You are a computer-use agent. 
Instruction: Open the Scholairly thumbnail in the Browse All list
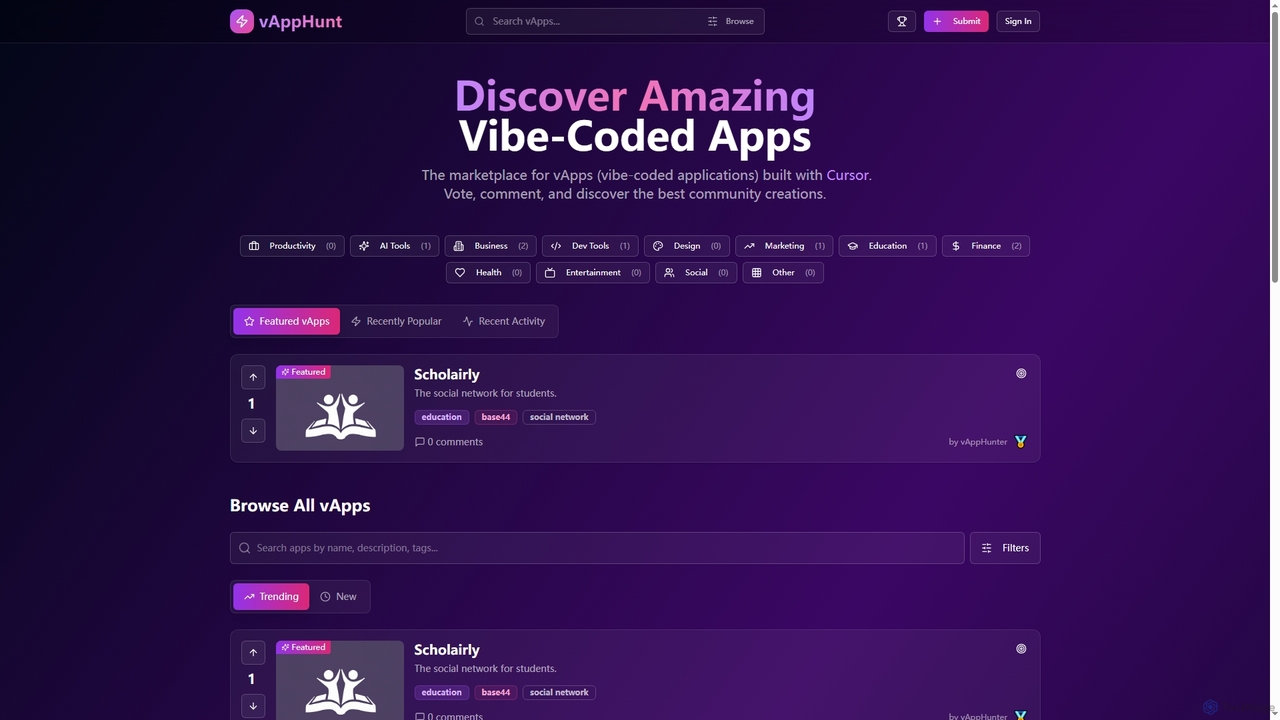pyautogui.click(x=340, y=680)
